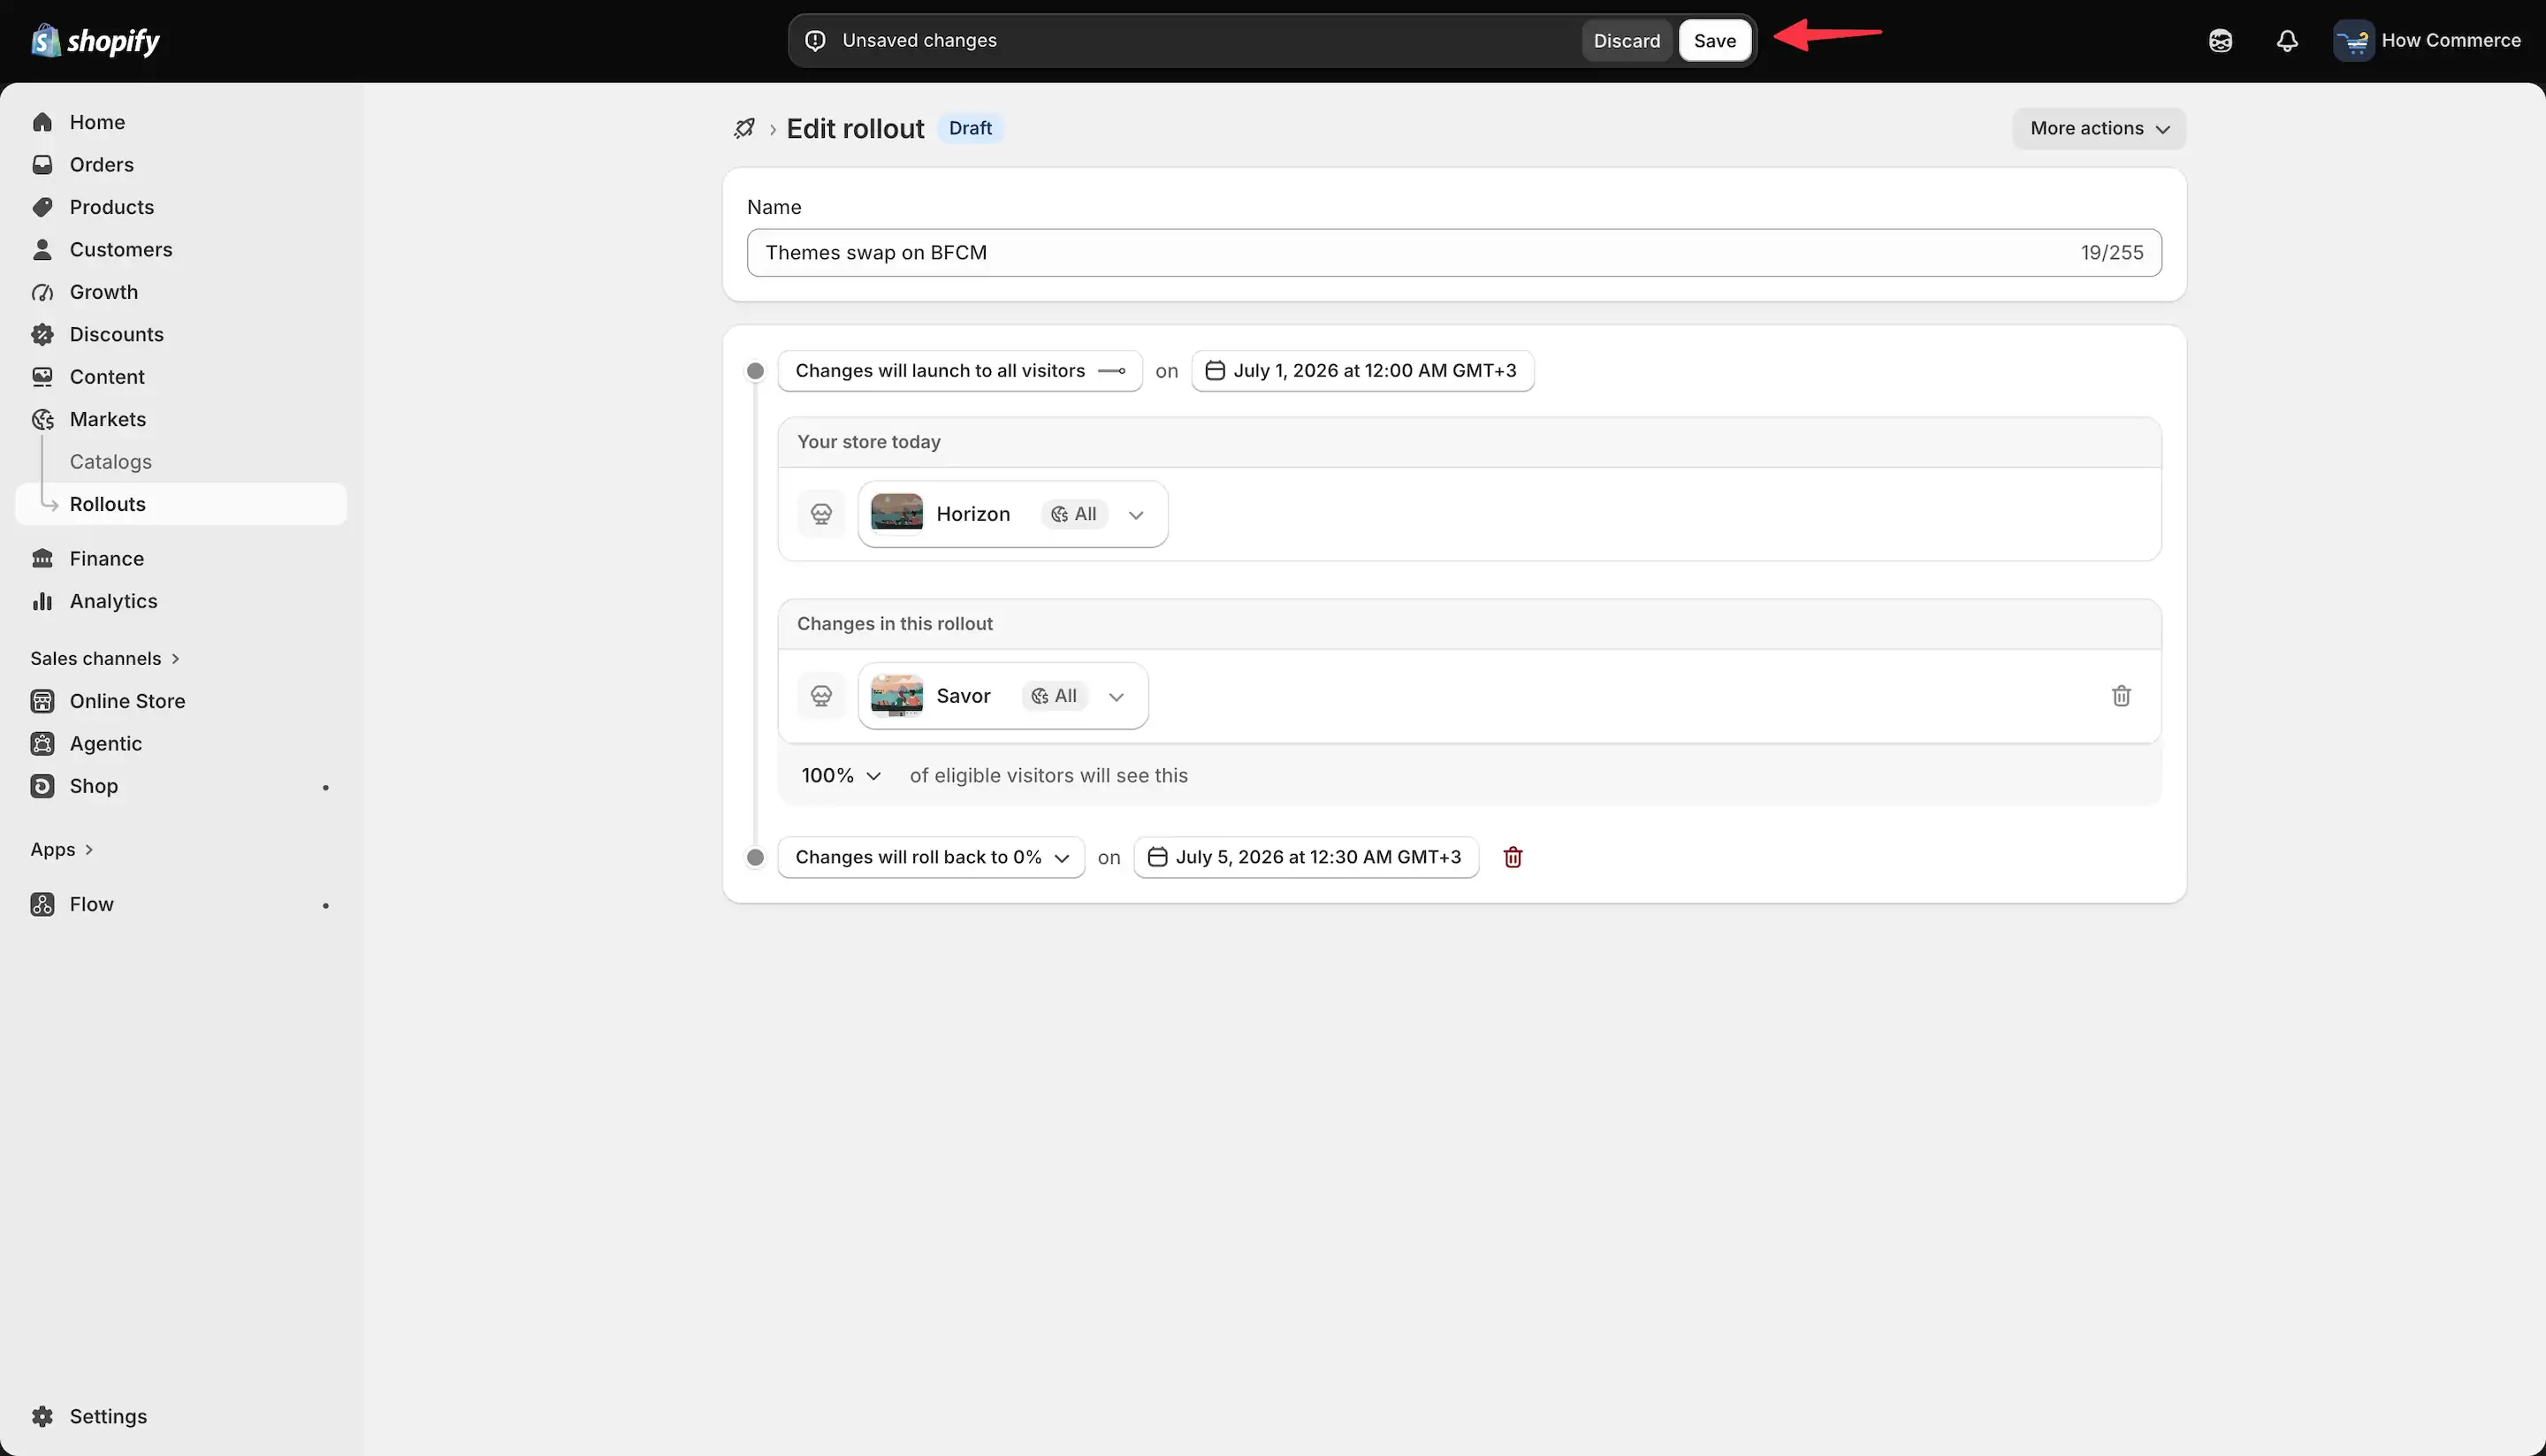Save the unsaved changes

[1714, 41]
